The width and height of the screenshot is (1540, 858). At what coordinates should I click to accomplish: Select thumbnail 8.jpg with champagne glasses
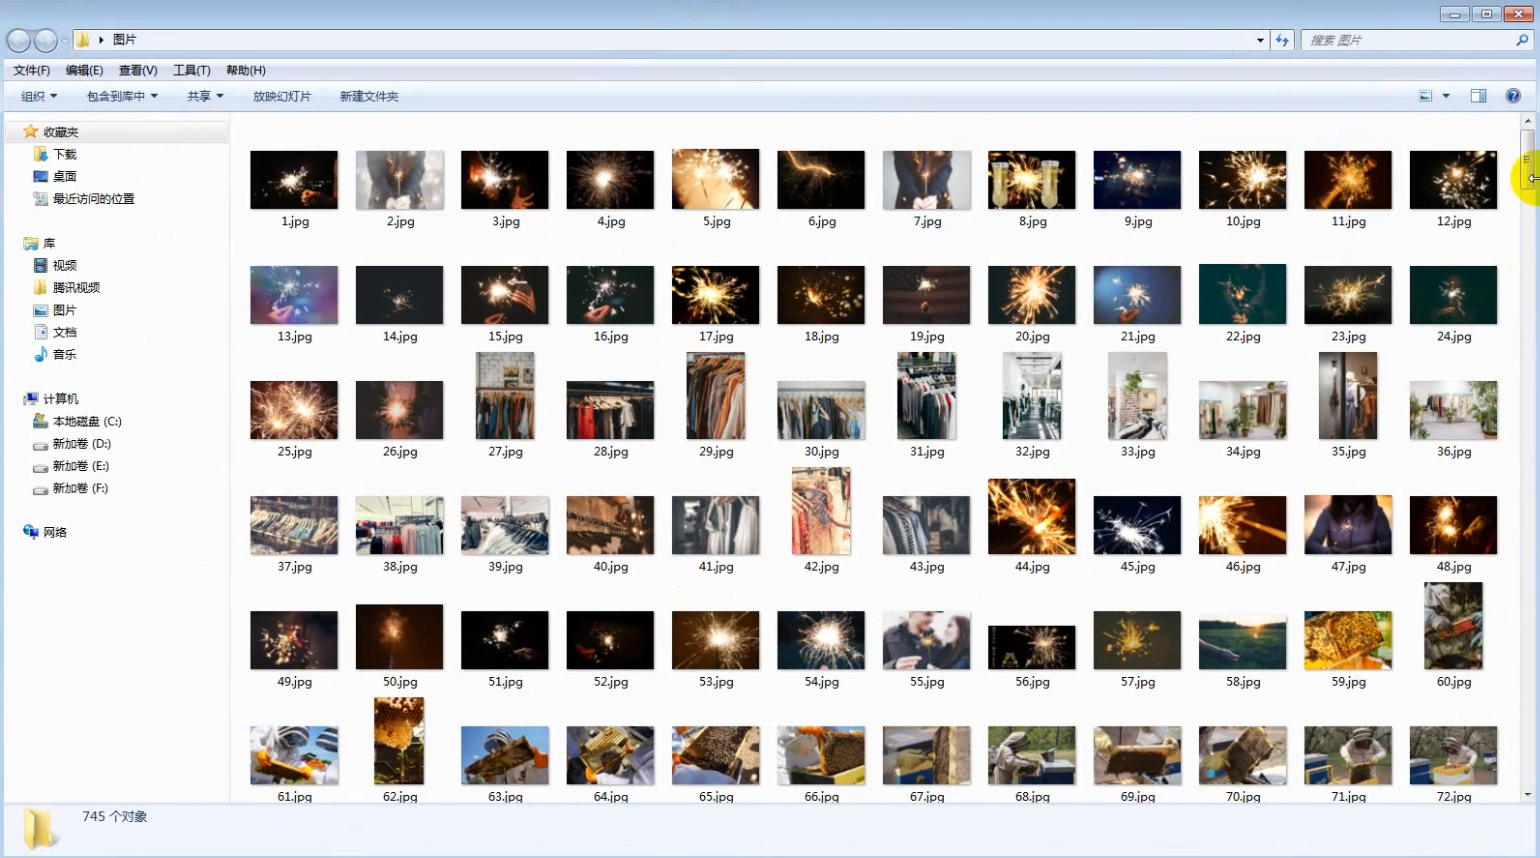point(1032,180)
